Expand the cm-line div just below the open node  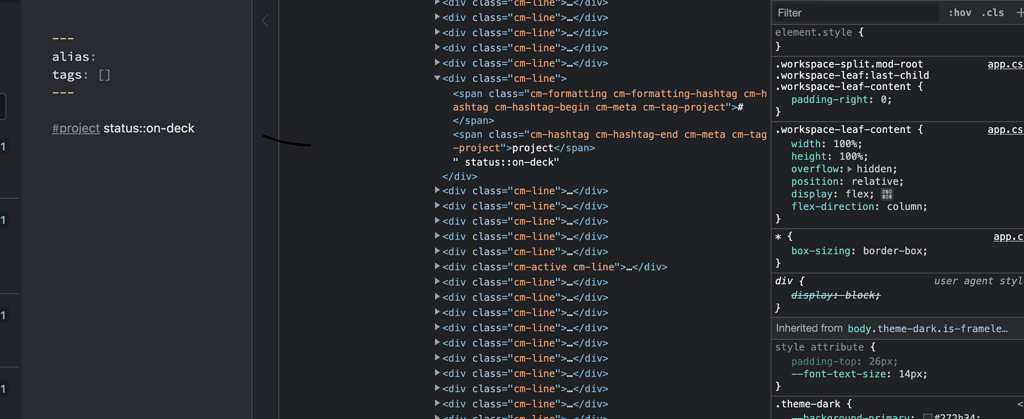click(x=438, y=191)
